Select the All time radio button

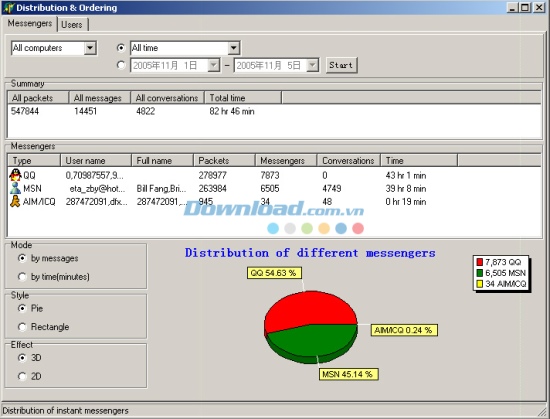point(121,48)
